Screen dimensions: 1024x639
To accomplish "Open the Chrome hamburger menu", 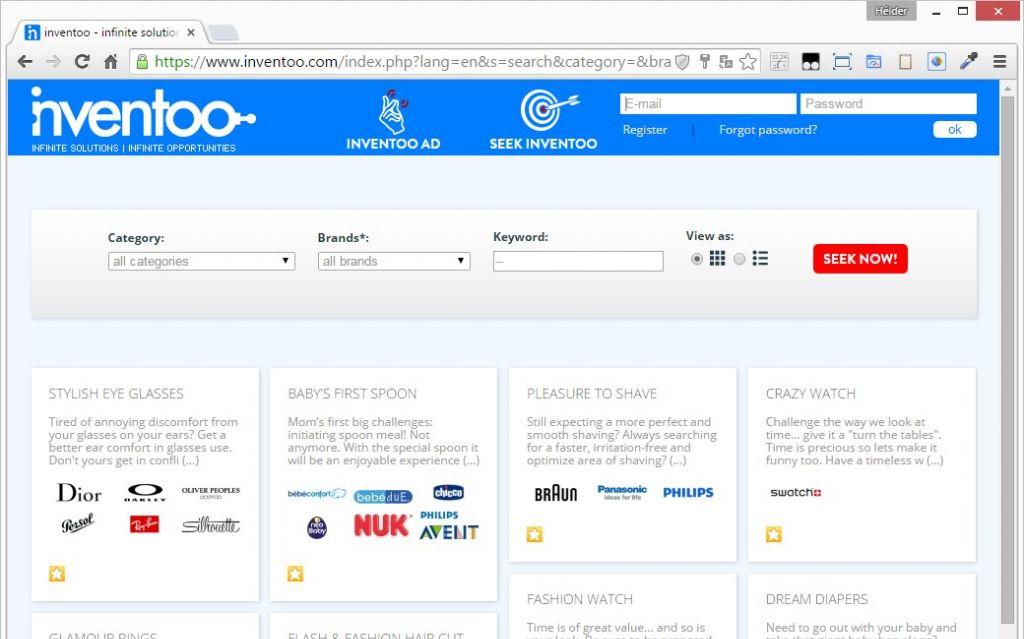I will click(x=999, y=62).
